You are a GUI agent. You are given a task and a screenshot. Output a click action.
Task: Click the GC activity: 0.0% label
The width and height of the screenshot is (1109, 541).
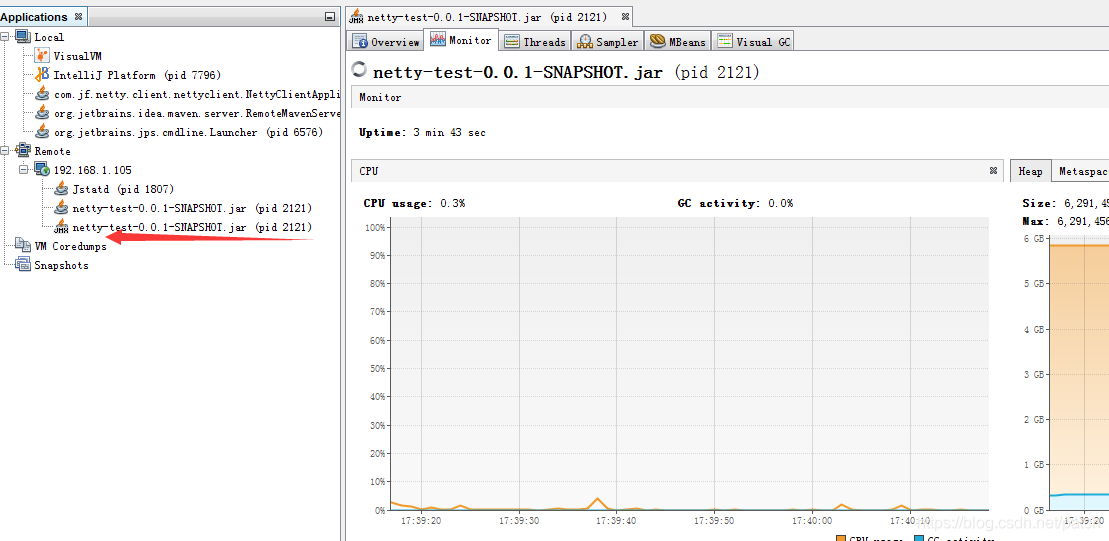pyautogui.click(x=736, y=203)
